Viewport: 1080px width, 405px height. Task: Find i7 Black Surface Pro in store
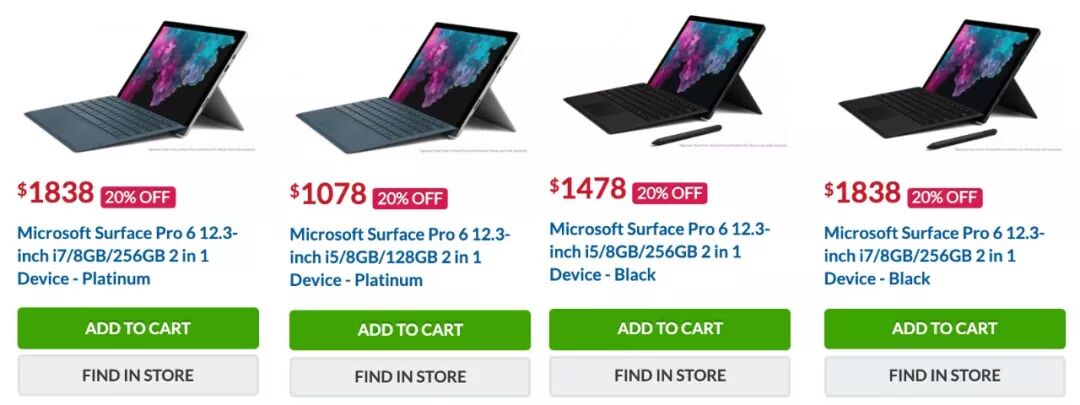944,375
